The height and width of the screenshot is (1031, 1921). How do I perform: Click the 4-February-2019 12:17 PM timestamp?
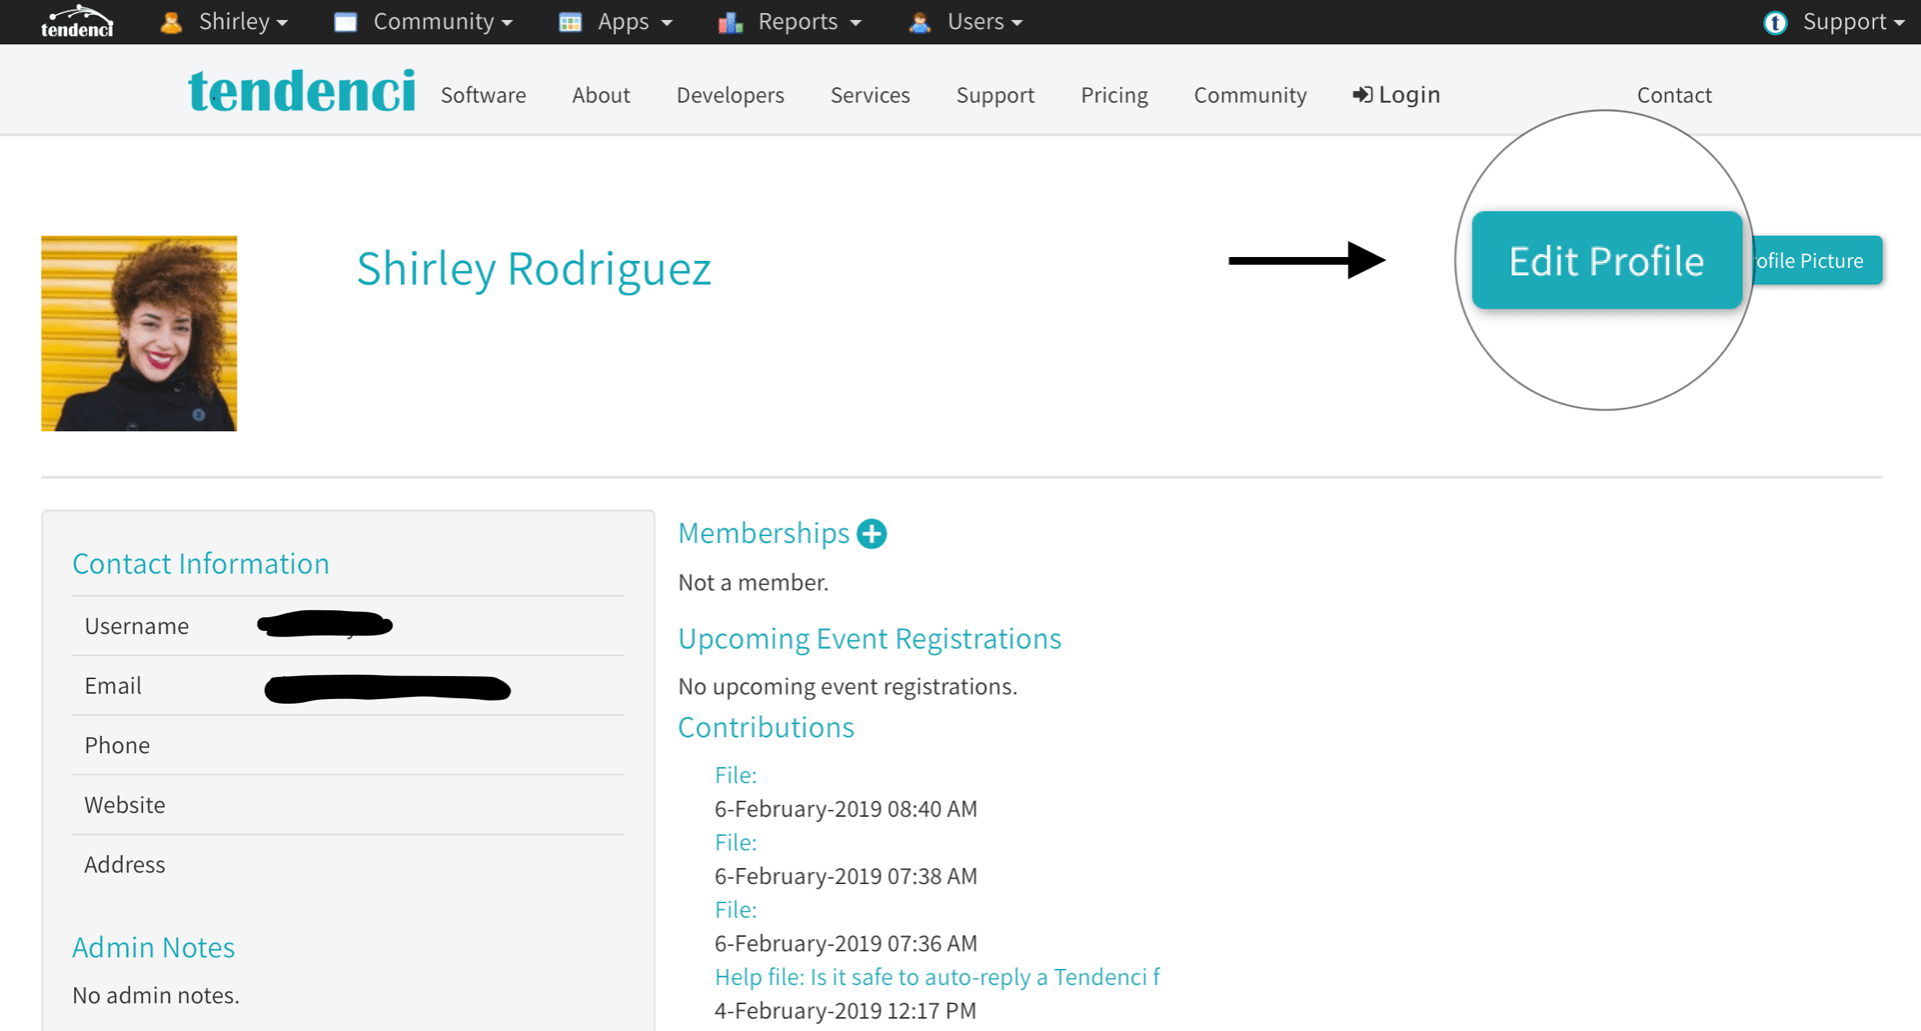click(845, 1010)
